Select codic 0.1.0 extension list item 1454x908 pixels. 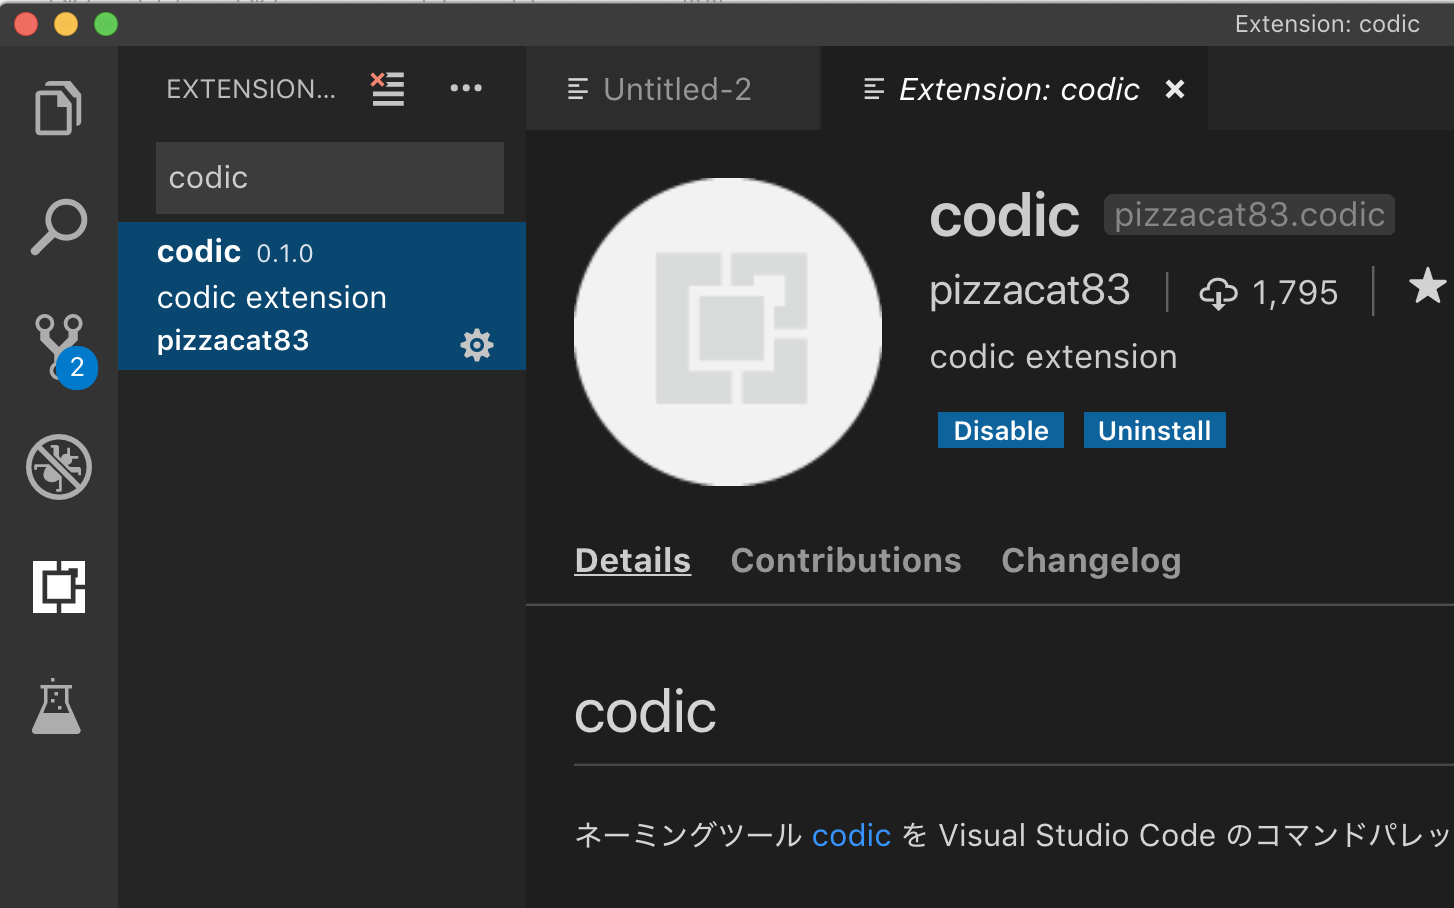point(322,296)
